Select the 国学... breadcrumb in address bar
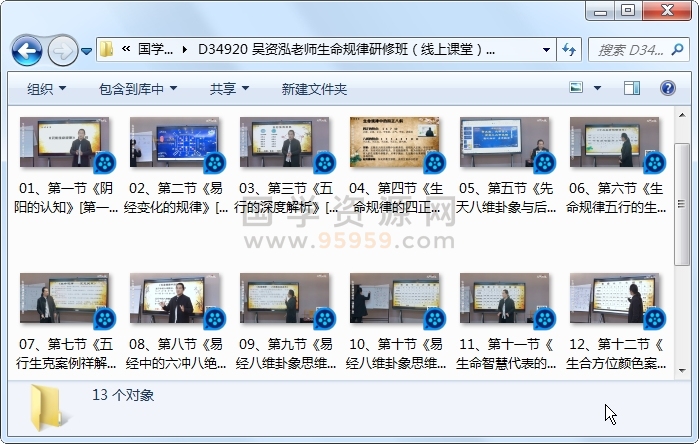The height and width of the screenshot is (444, 699). pyautogui.click(x=155, y=49)
